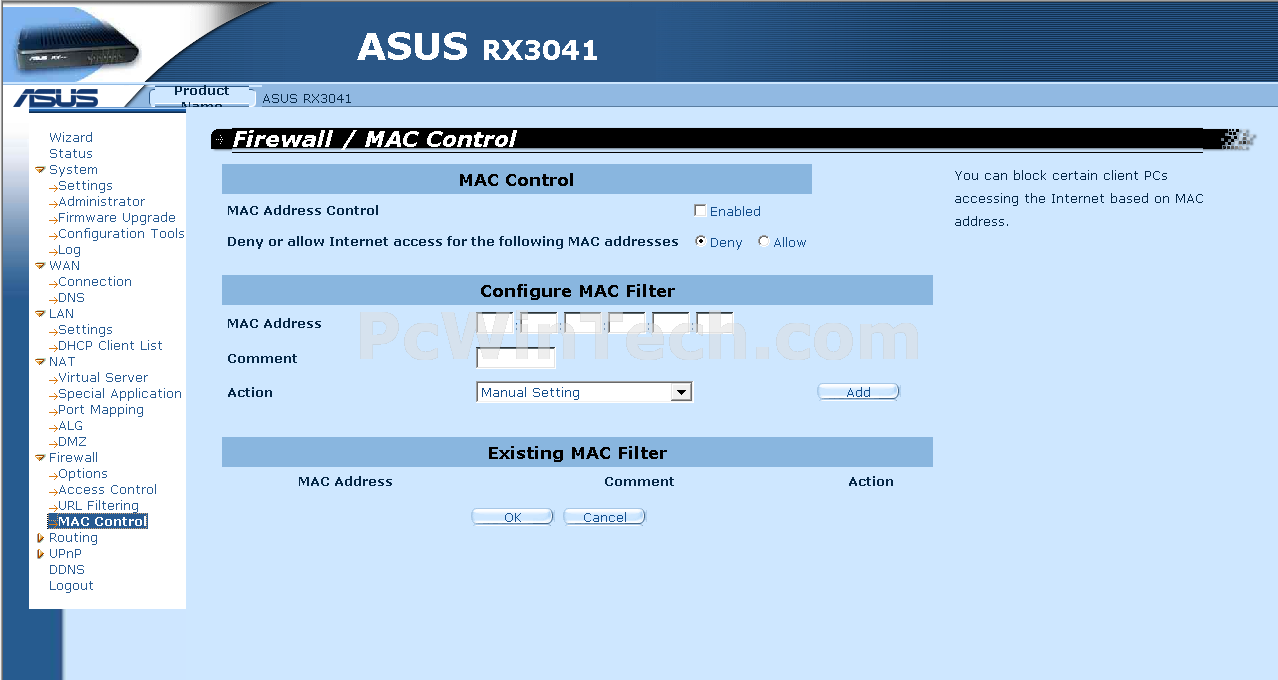Click the first MAC Address octet field
1278x680 pixels.
click(495, 323)
